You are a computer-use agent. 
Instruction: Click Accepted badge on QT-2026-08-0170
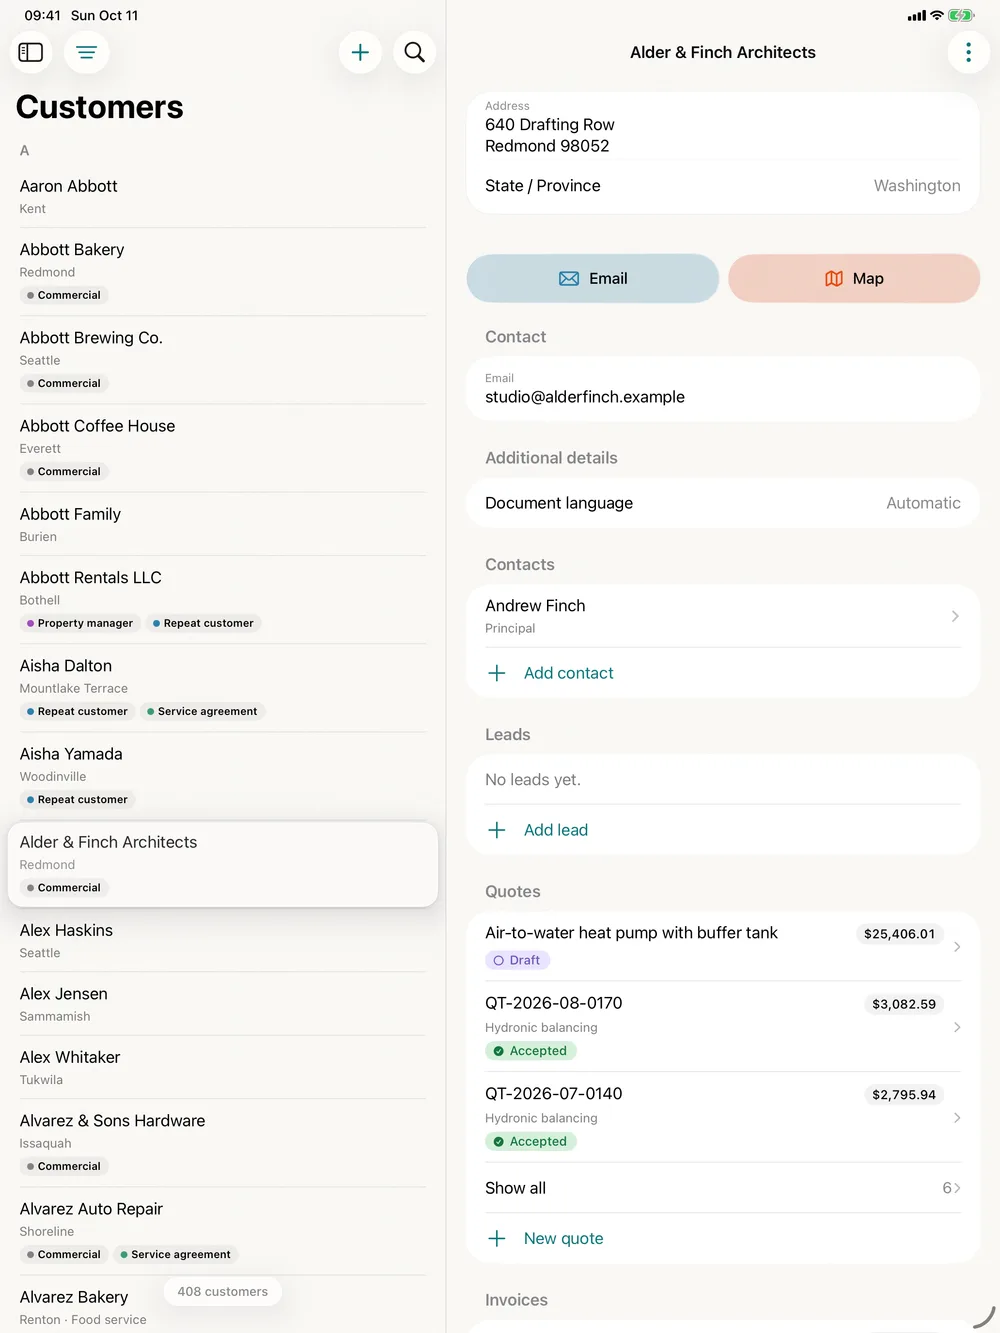(x=531, y=1051)
